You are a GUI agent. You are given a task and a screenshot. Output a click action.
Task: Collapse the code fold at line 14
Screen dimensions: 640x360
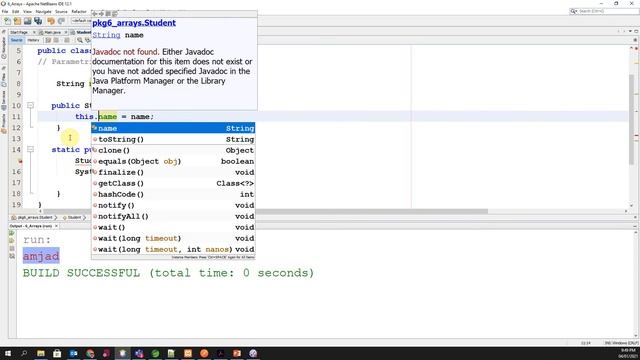coord(30,150)
